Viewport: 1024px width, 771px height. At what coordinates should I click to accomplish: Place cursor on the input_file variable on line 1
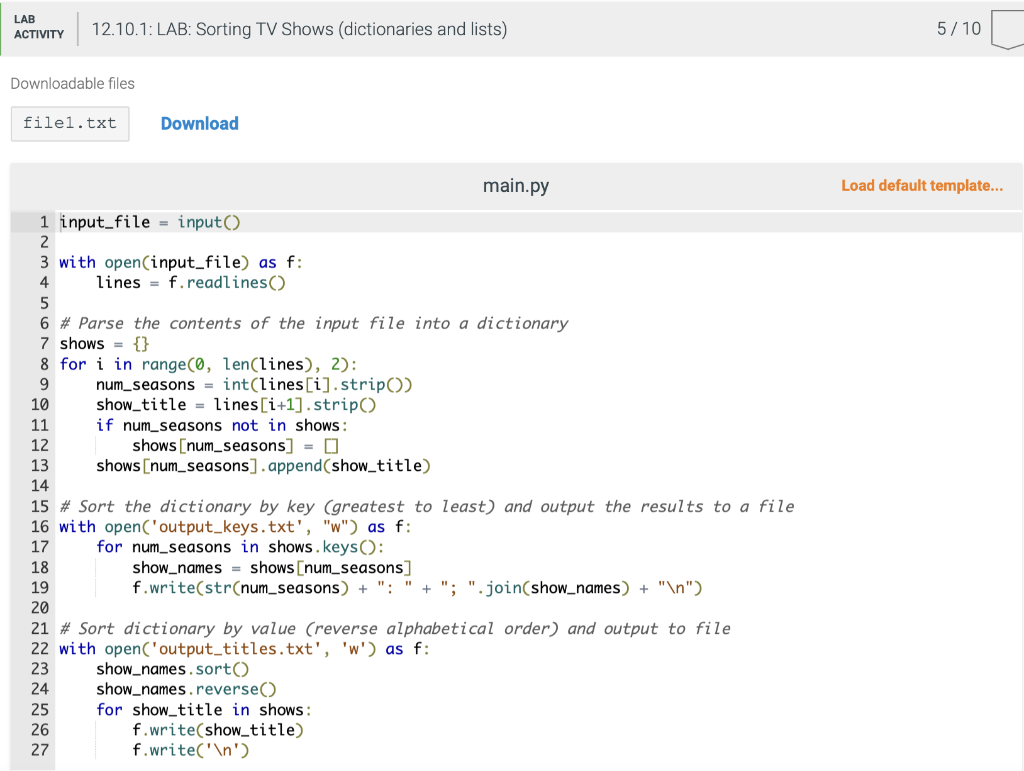pyautogui.click(x=103, y=221)
